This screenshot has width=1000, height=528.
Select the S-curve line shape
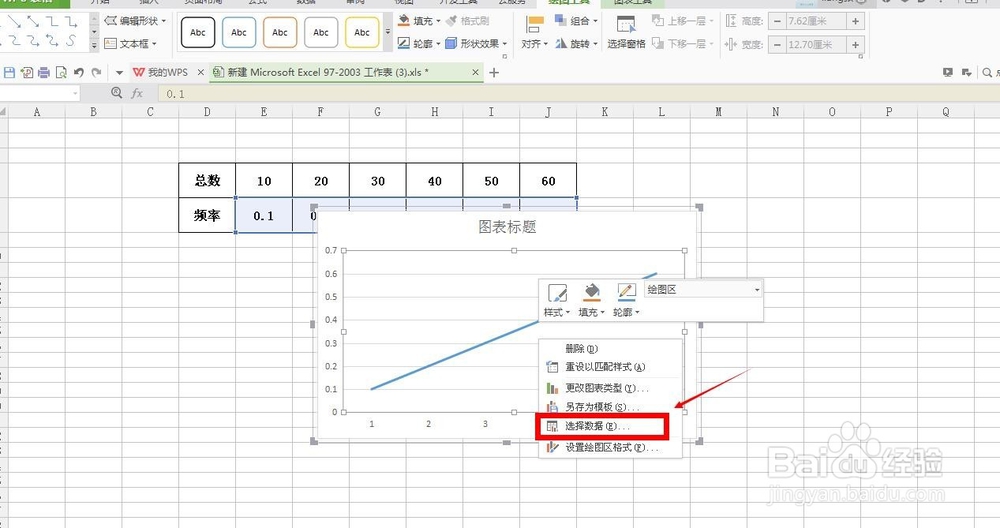70,41
